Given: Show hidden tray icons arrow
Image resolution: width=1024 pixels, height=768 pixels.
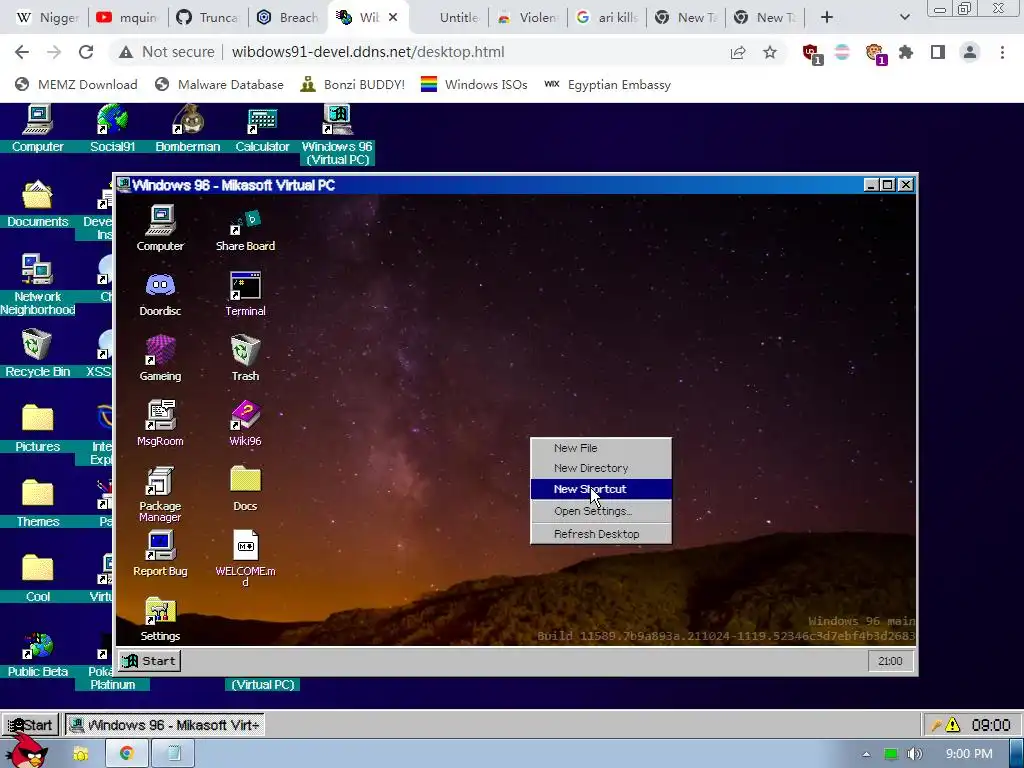Looking at the screenshot, I should click(x=866, y=754).
